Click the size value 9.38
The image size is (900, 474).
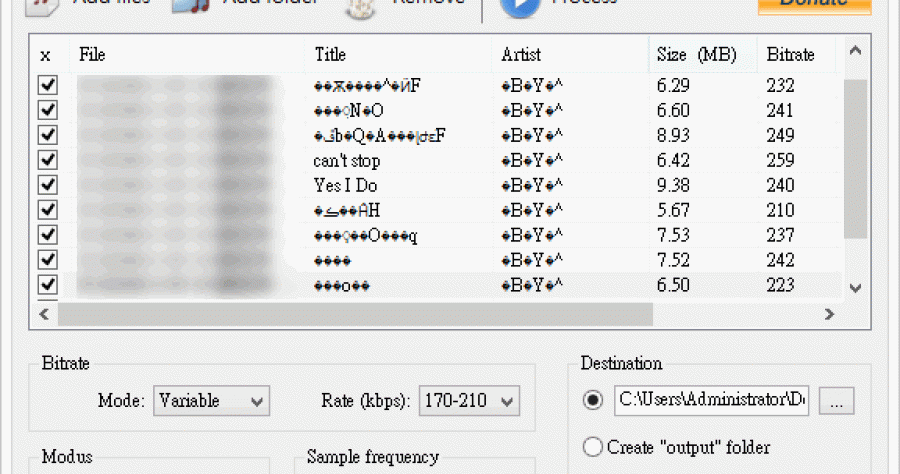[673, 185]
